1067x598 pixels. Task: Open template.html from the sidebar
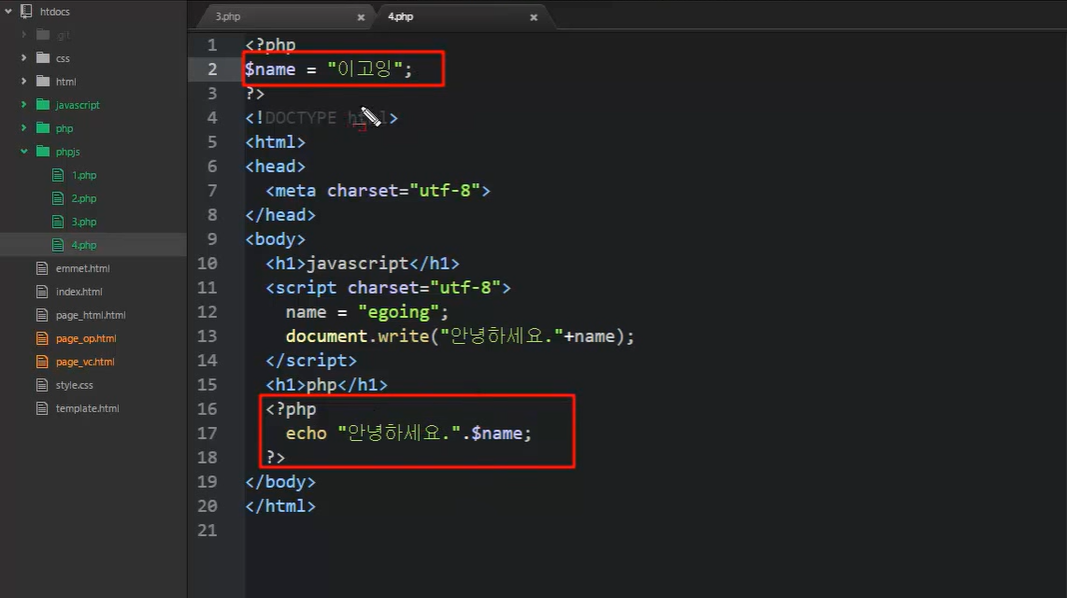point(87,408)
